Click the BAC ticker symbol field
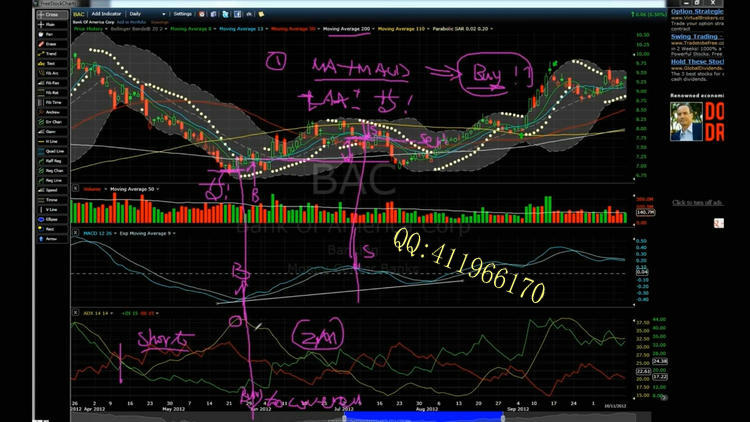Viewport: 750px width, 422px height. (x=79, y=14)
